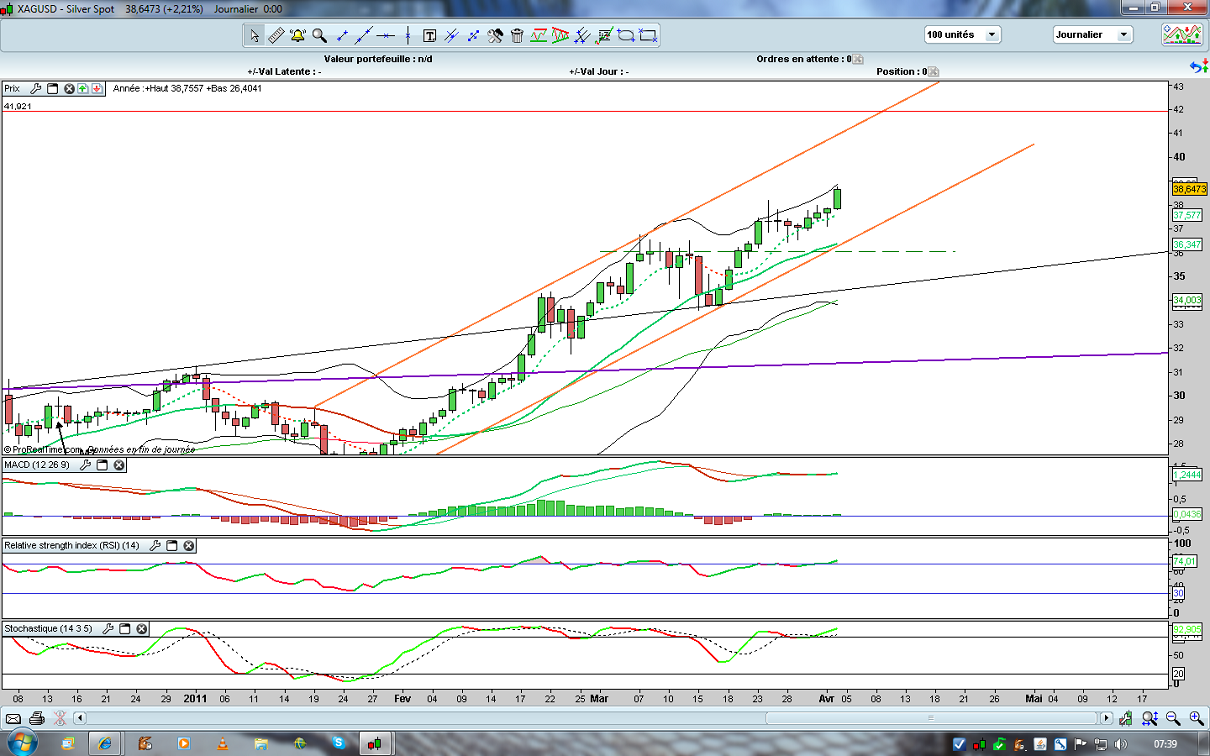Screen dimensions: 1210x756
Task: Select the ellipse drawing tool
Action: (x=626, y=36)
